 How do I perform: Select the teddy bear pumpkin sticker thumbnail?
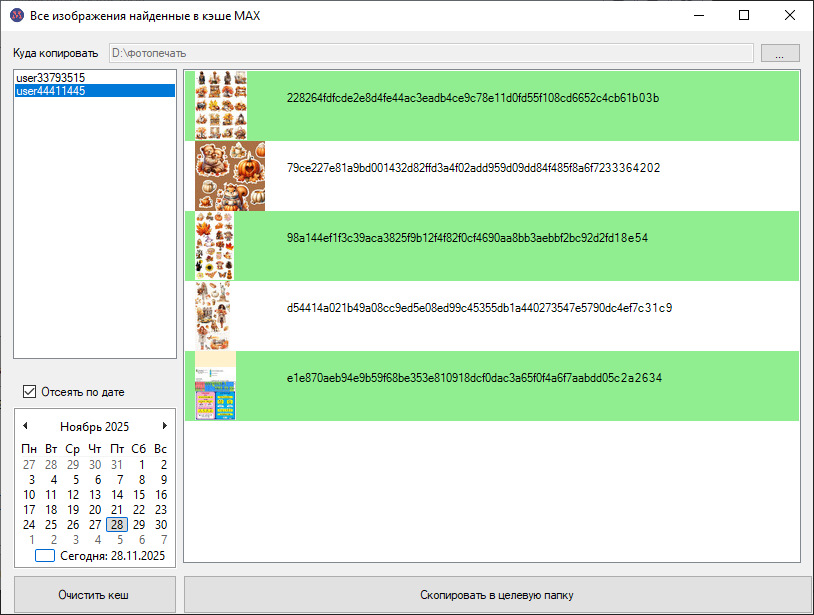pos(229,176)
